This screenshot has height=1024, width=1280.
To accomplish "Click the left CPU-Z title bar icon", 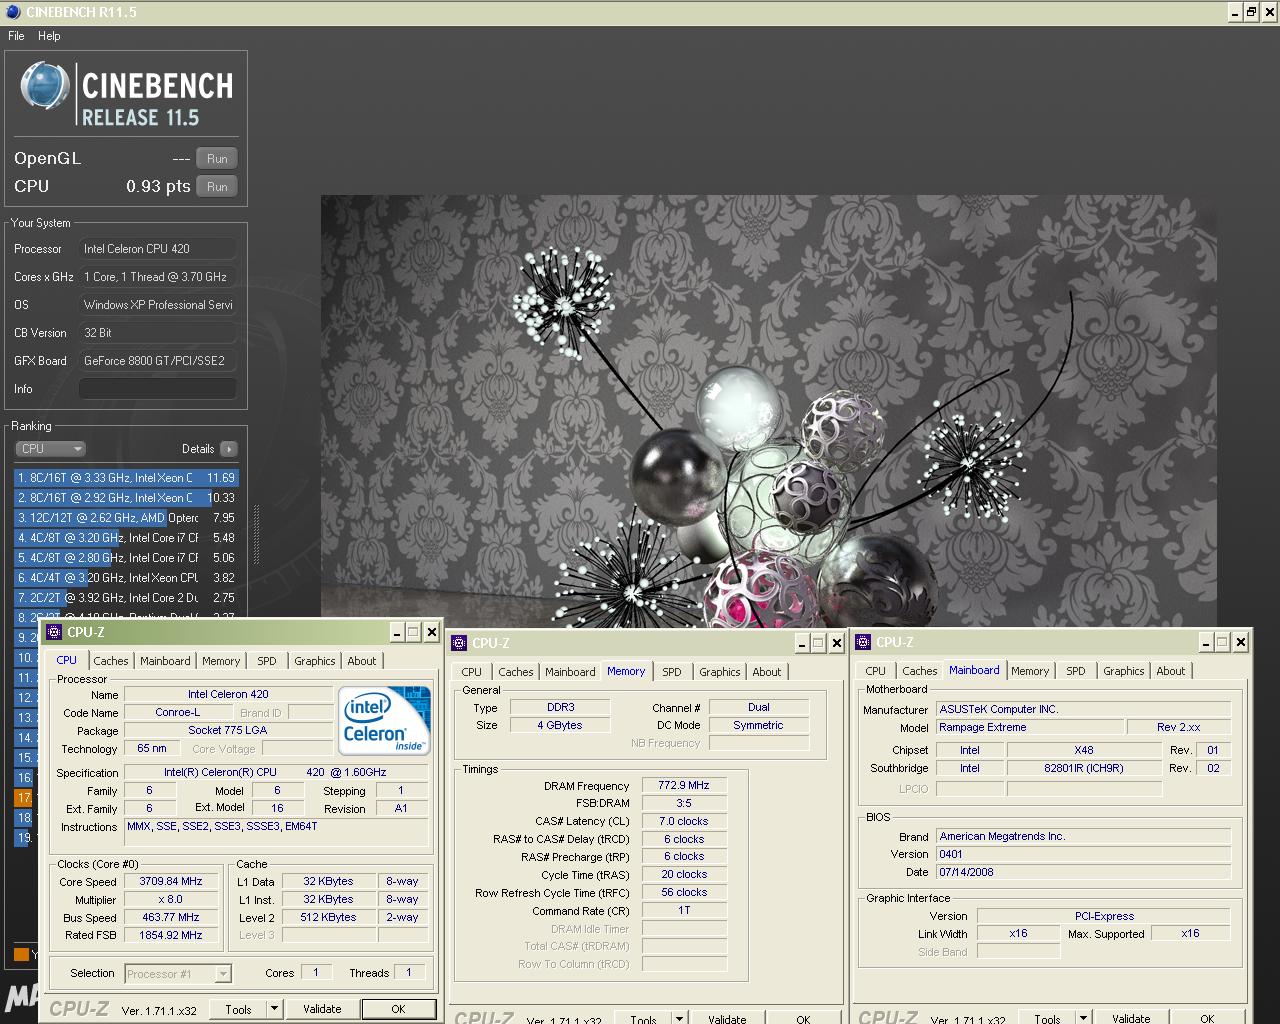I will pyautogui.click(x=52, y=632).
